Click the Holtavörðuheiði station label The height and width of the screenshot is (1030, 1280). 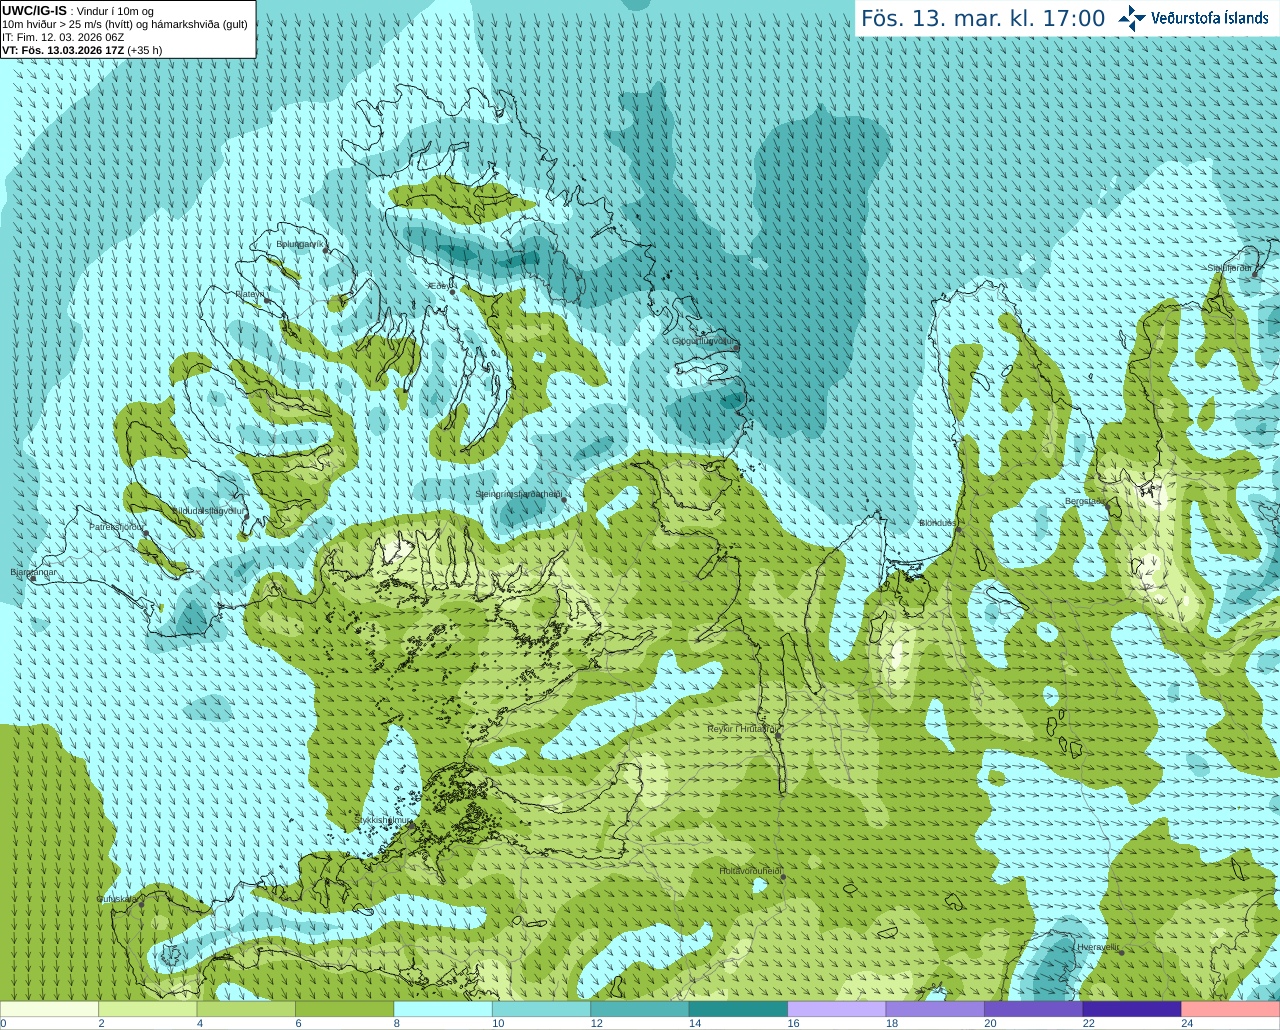tap(750, 871)
